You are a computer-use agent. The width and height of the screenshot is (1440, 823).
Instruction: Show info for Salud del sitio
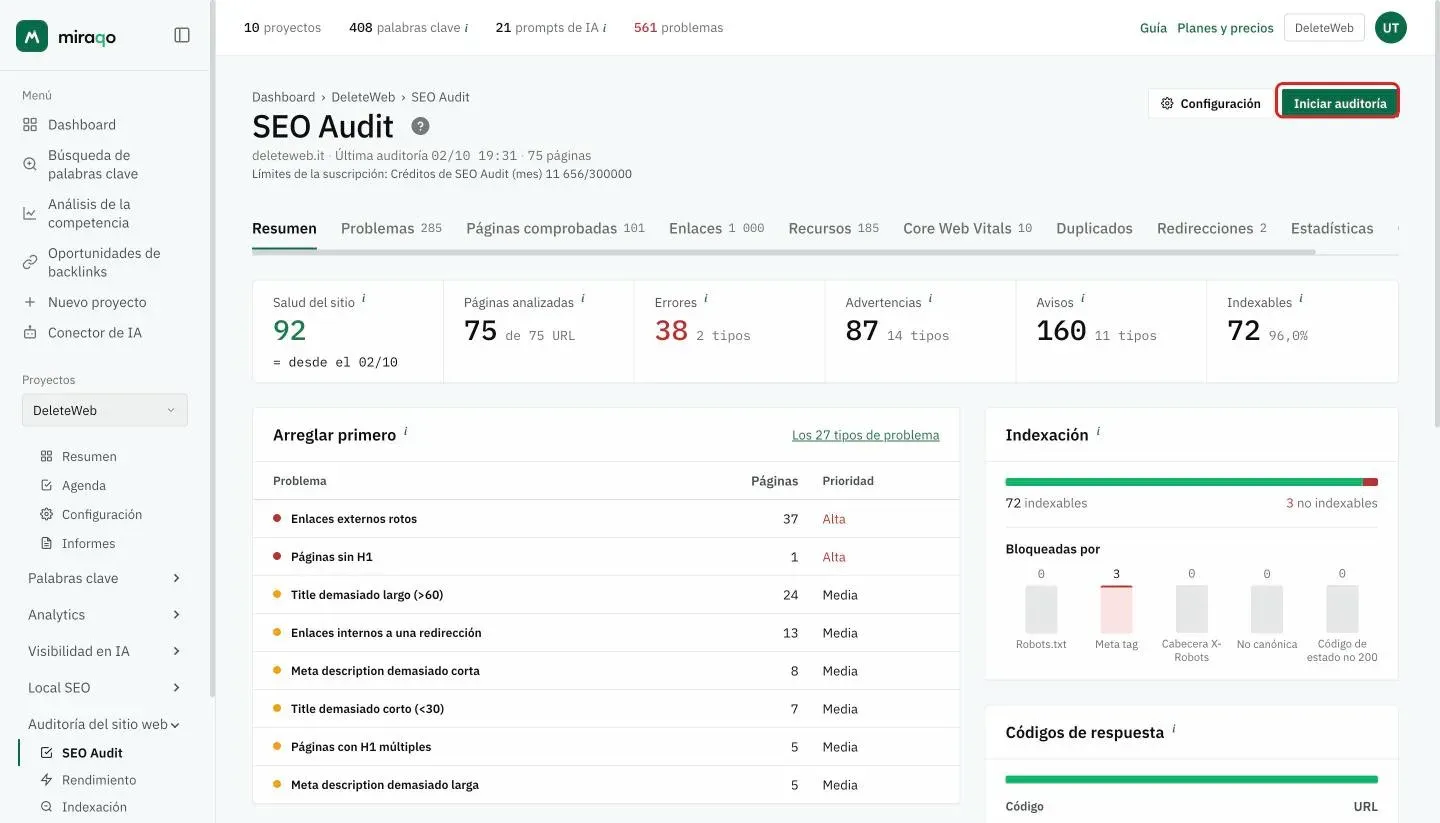point(364,298)
